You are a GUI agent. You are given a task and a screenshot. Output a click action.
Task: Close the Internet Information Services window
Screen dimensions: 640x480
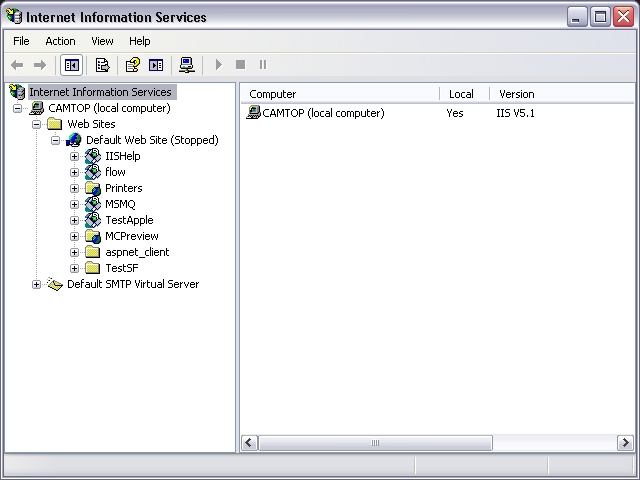[x=623, y=17]
